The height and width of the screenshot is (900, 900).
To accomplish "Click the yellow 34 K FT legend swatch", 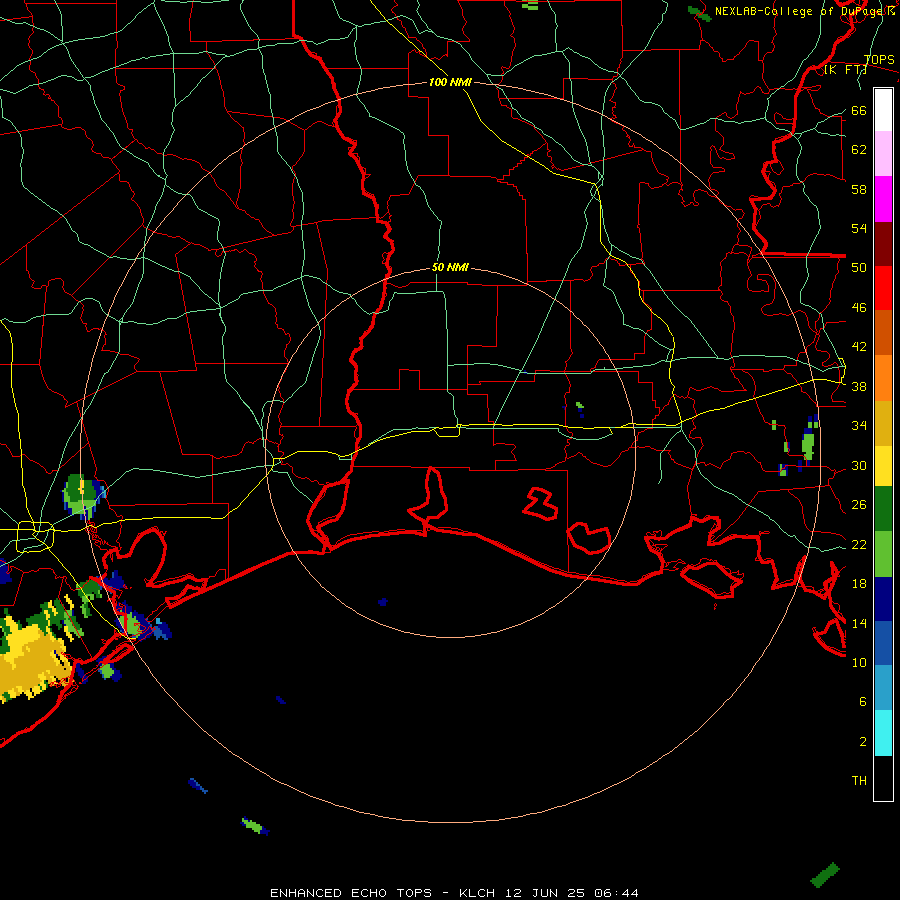I will click(883, 466).
